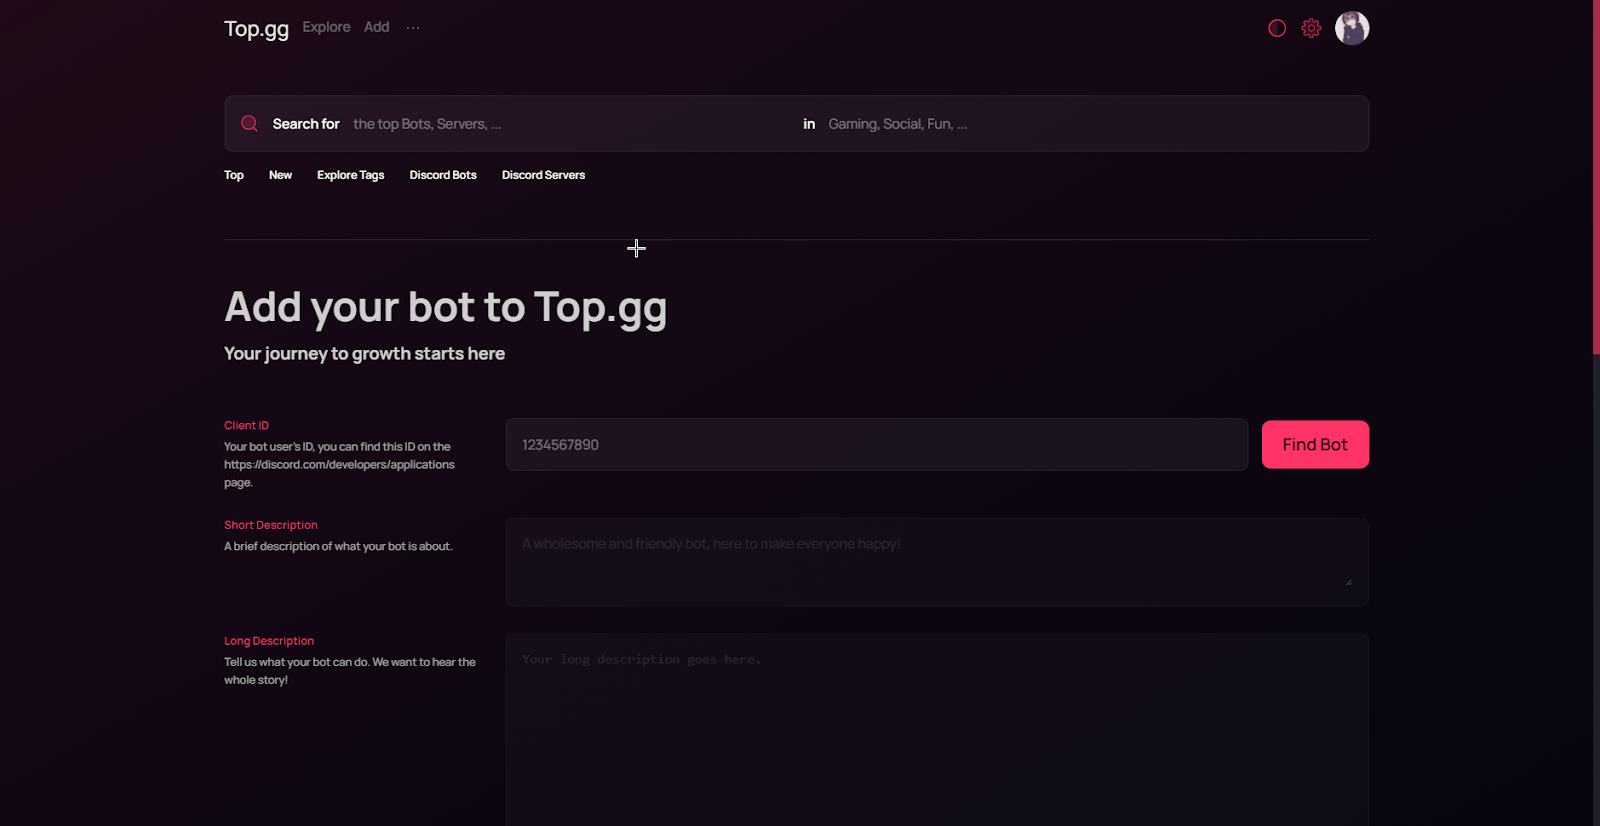1600x826 pixels.
Task: Open the user profile avatar
Action: [x=1352, y=28]
